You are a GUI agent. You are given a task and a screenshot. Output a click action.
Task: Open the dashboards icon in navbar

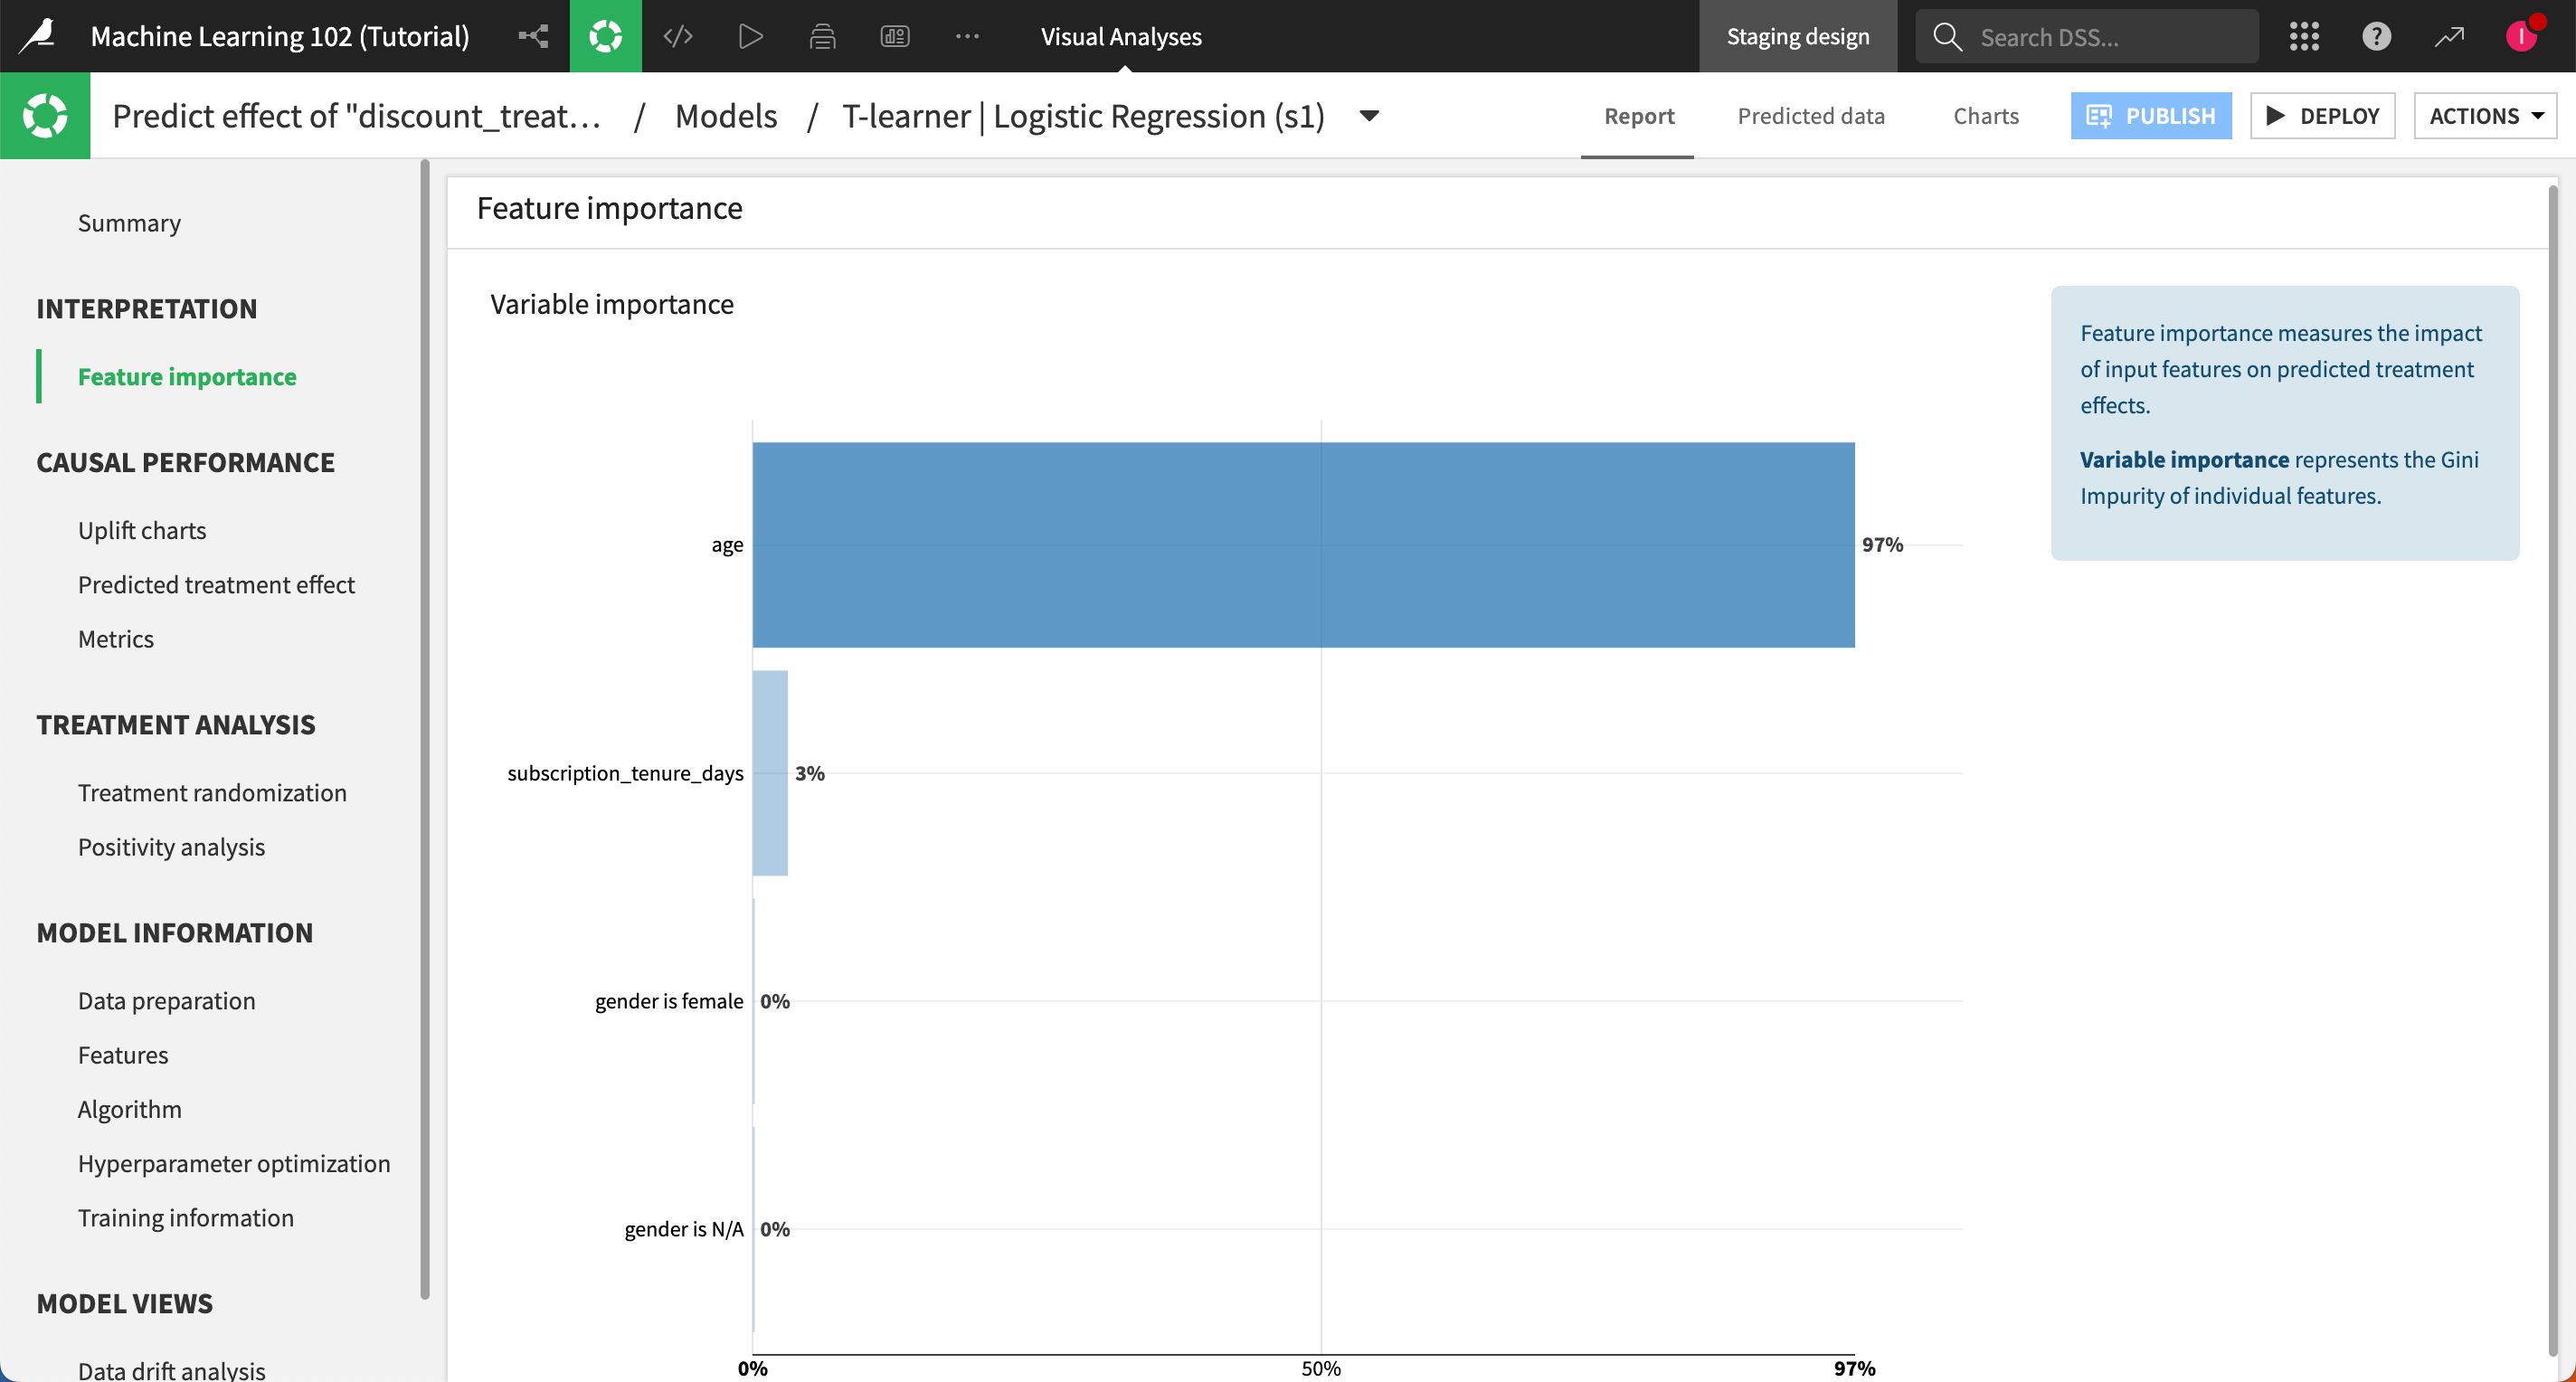click(x=894, y=36)
